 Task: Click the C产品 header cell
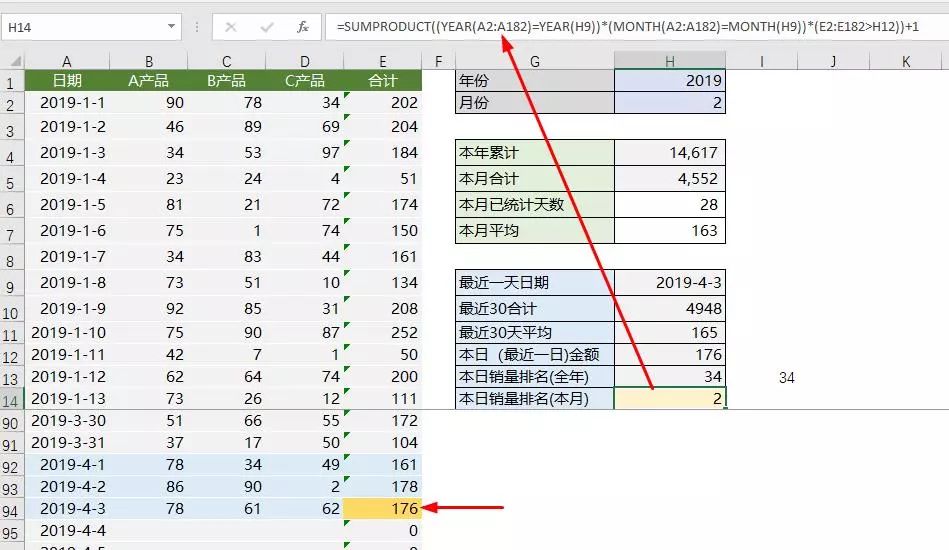304,80
